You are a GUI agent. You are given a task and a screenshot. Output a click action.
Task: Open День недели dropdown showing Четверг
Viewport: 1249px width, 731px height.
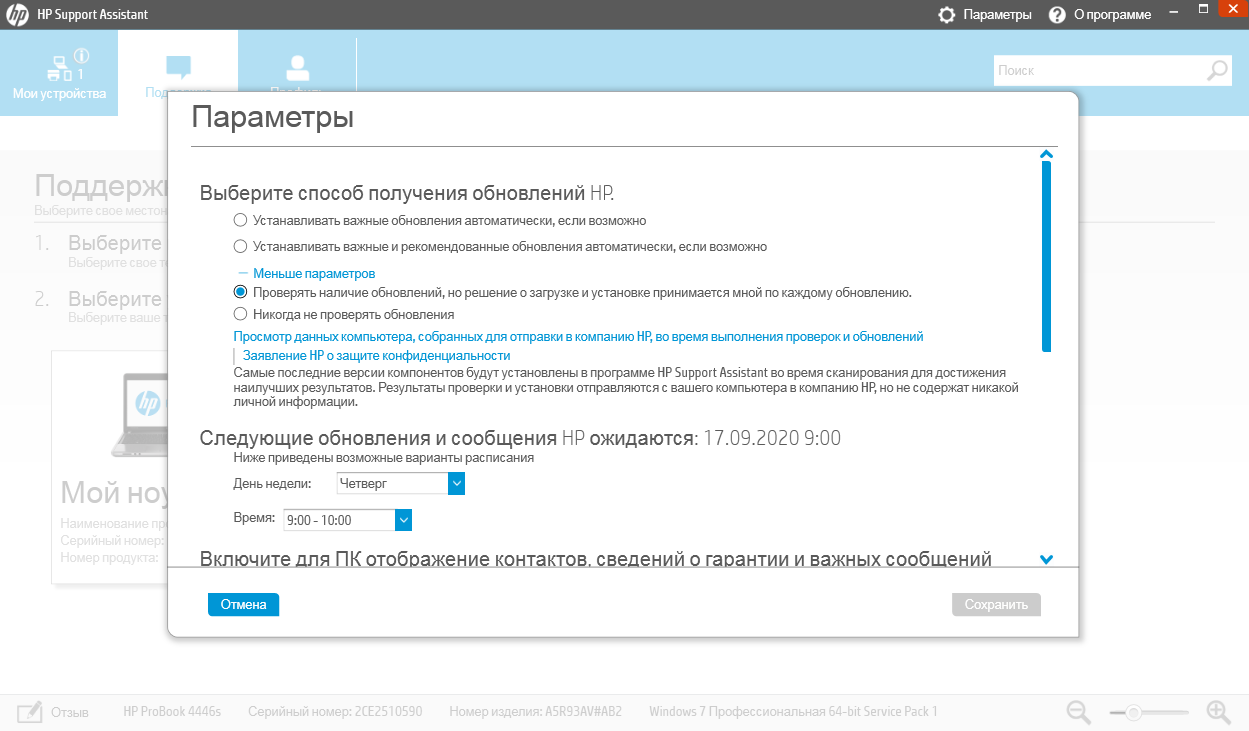400,483
